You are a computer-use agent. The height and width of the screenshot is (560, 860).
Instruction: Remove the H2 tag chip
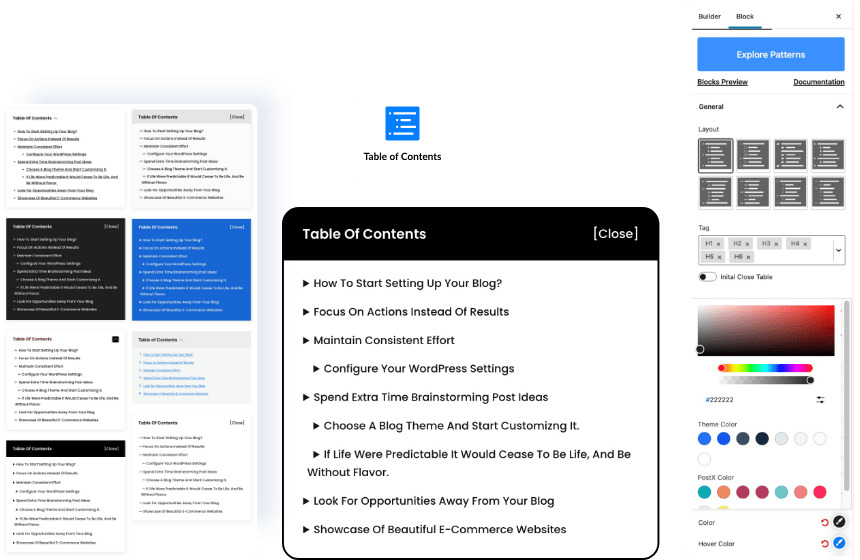click(747, 244)
